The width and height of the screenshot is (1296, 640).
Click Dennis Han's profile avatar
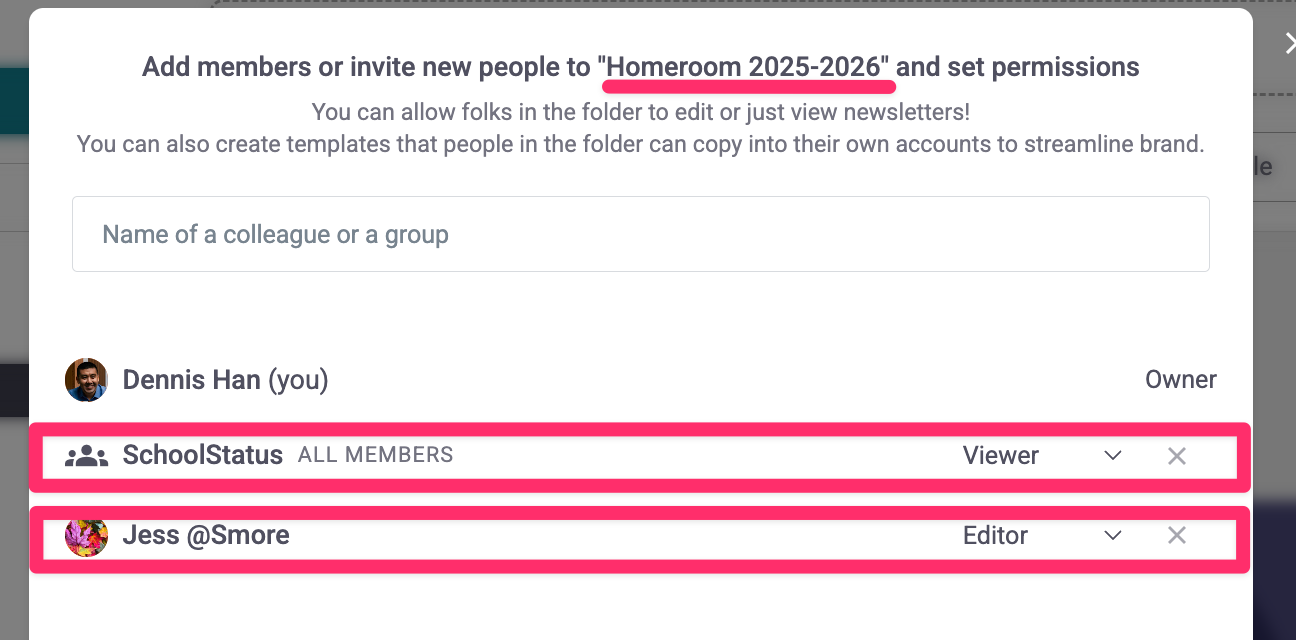86,380
